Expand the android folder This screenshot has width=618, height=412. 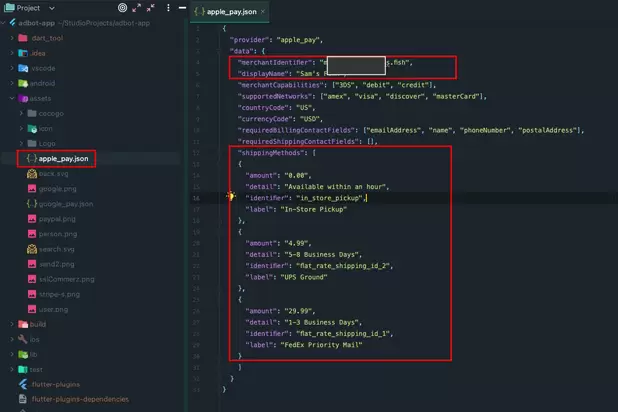tap(12, 83)
